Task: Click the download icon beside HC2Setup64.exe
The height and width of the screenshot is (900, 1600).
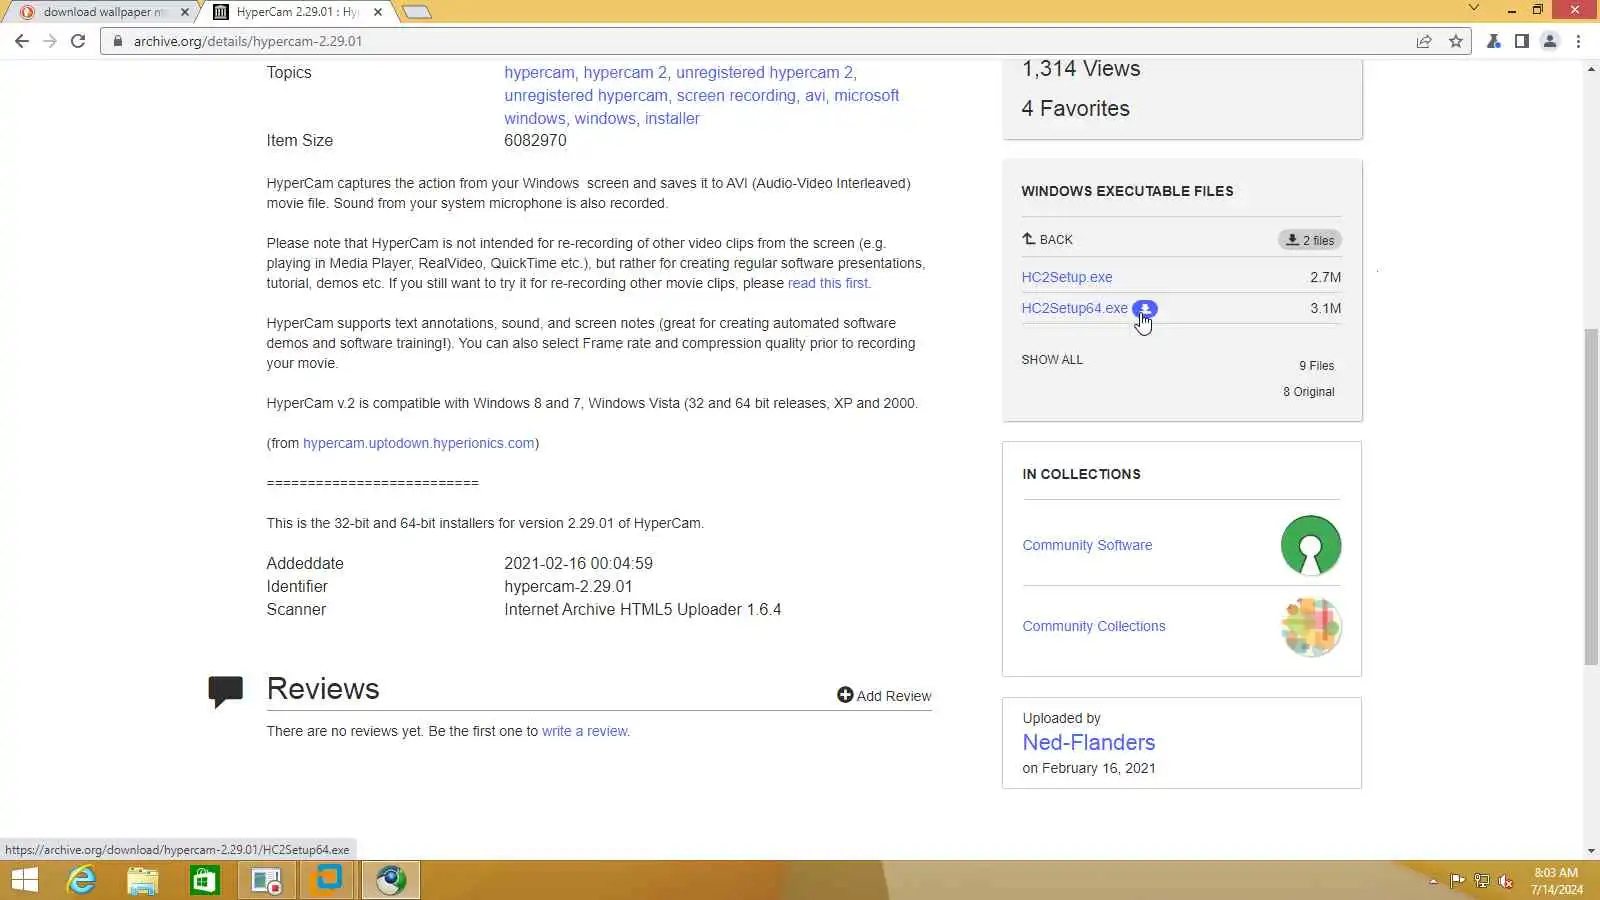Action: (x=1145, y=308)
